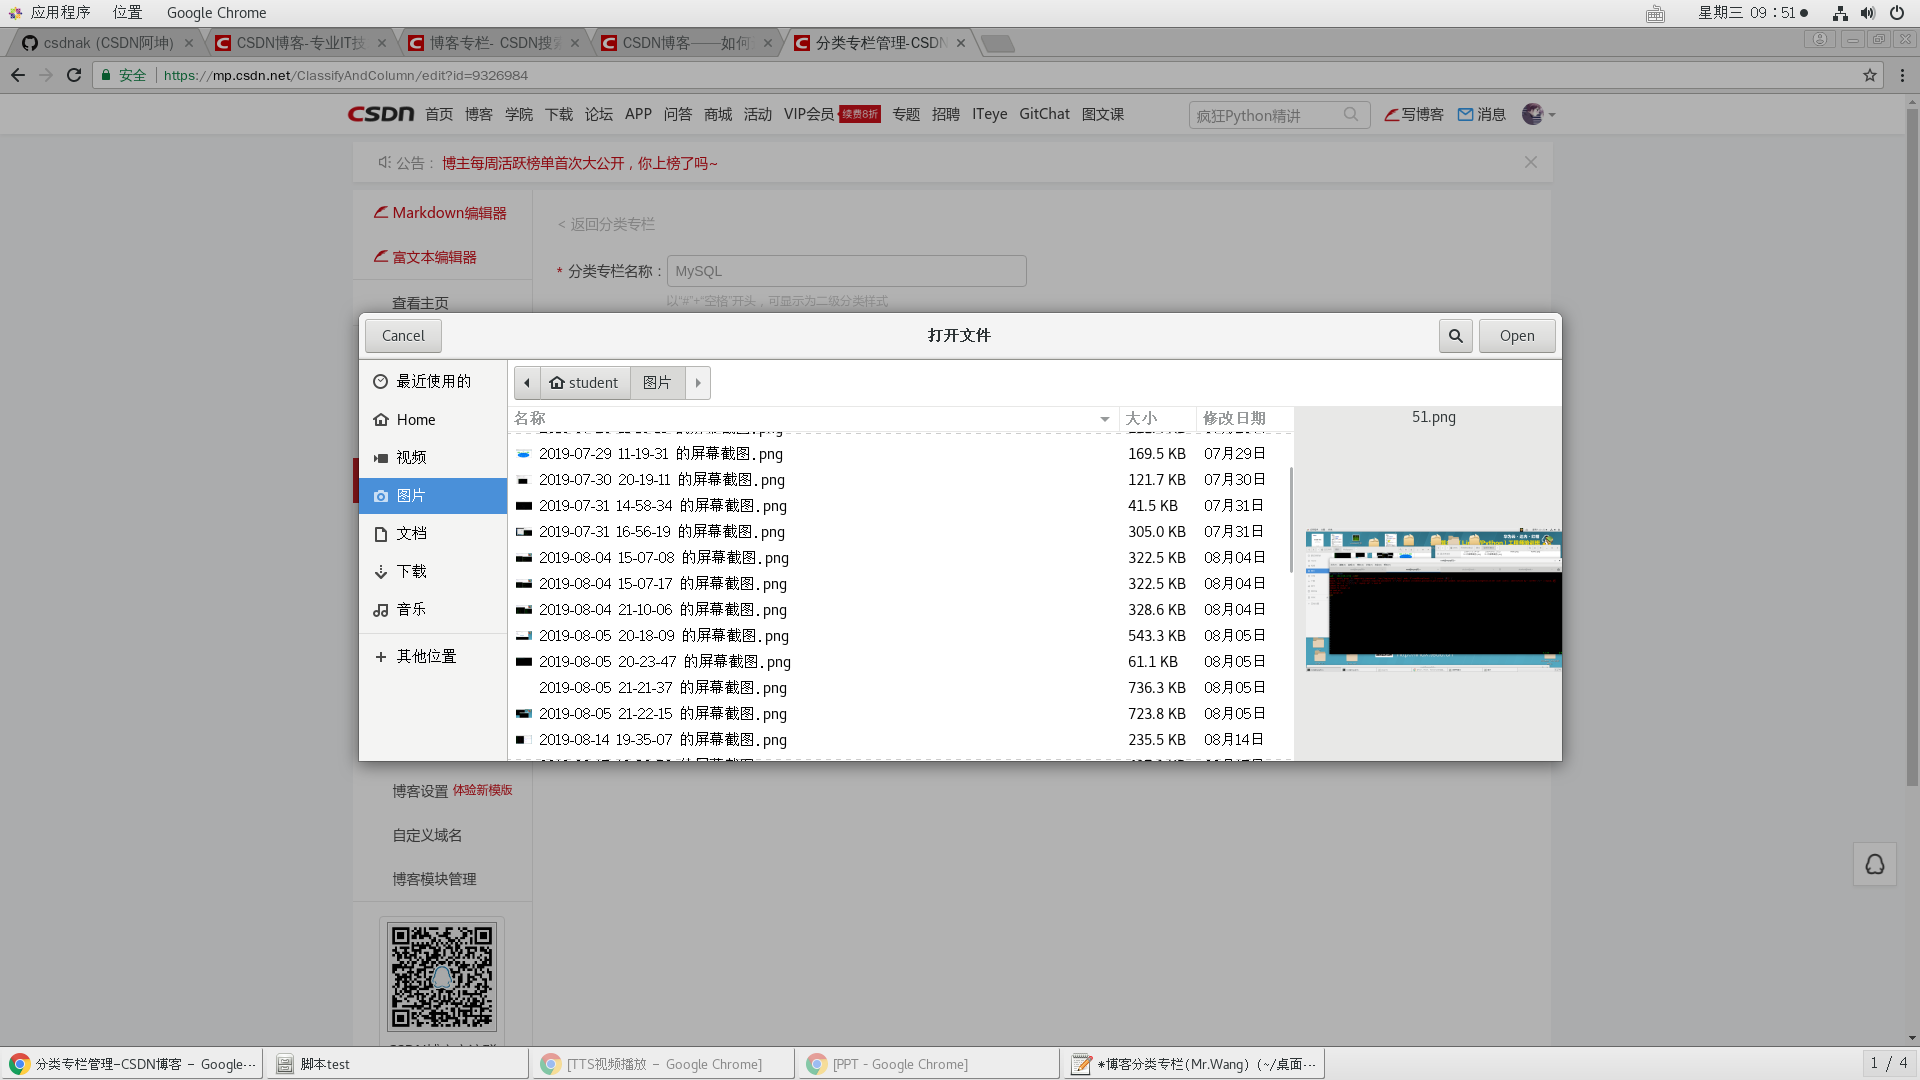Click the browser reload icon
Screen dimensions: 1920x1080
click(x=74, y=75)
